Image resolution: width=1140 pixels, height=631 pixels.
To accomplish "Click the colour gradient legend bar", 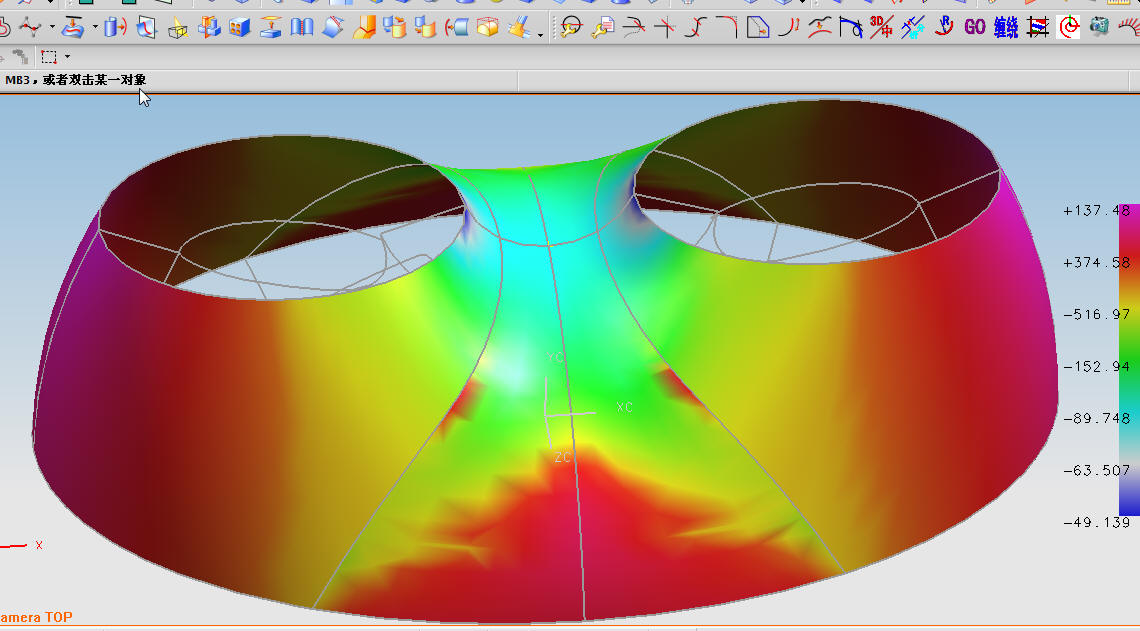I will click(x=1129, y=360).
